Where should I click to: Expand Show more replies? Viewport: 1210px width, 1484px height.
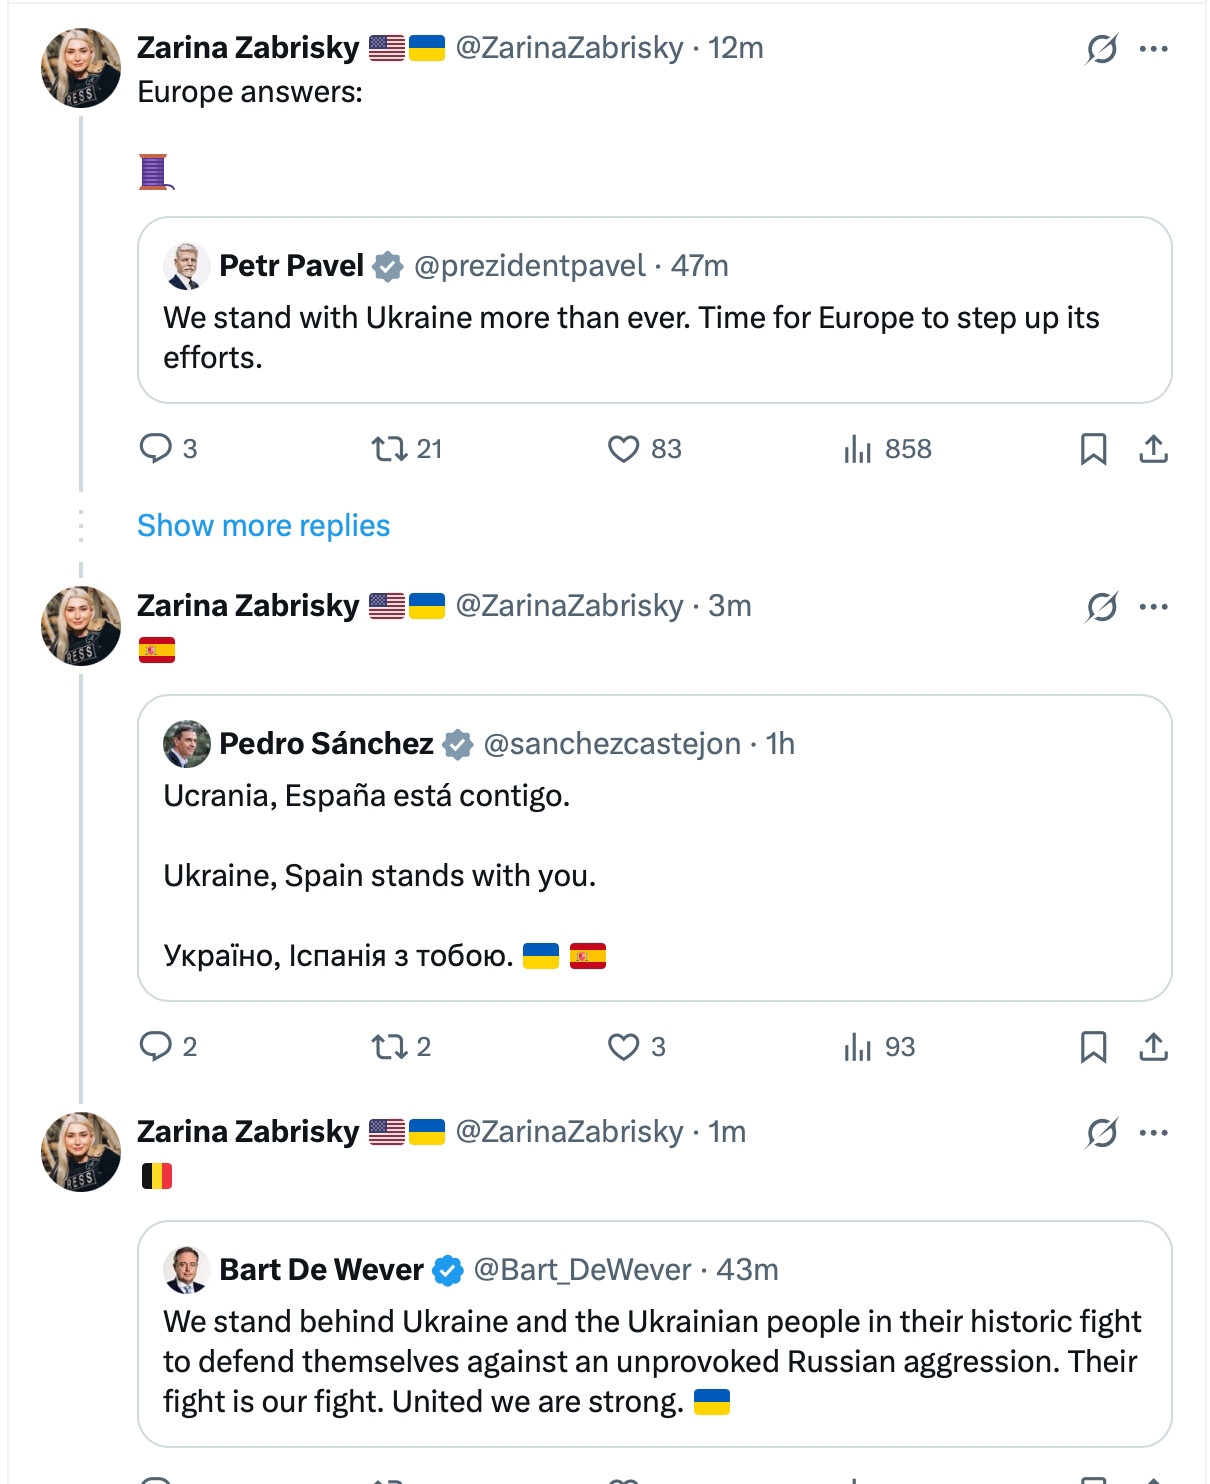pos(263,526)
